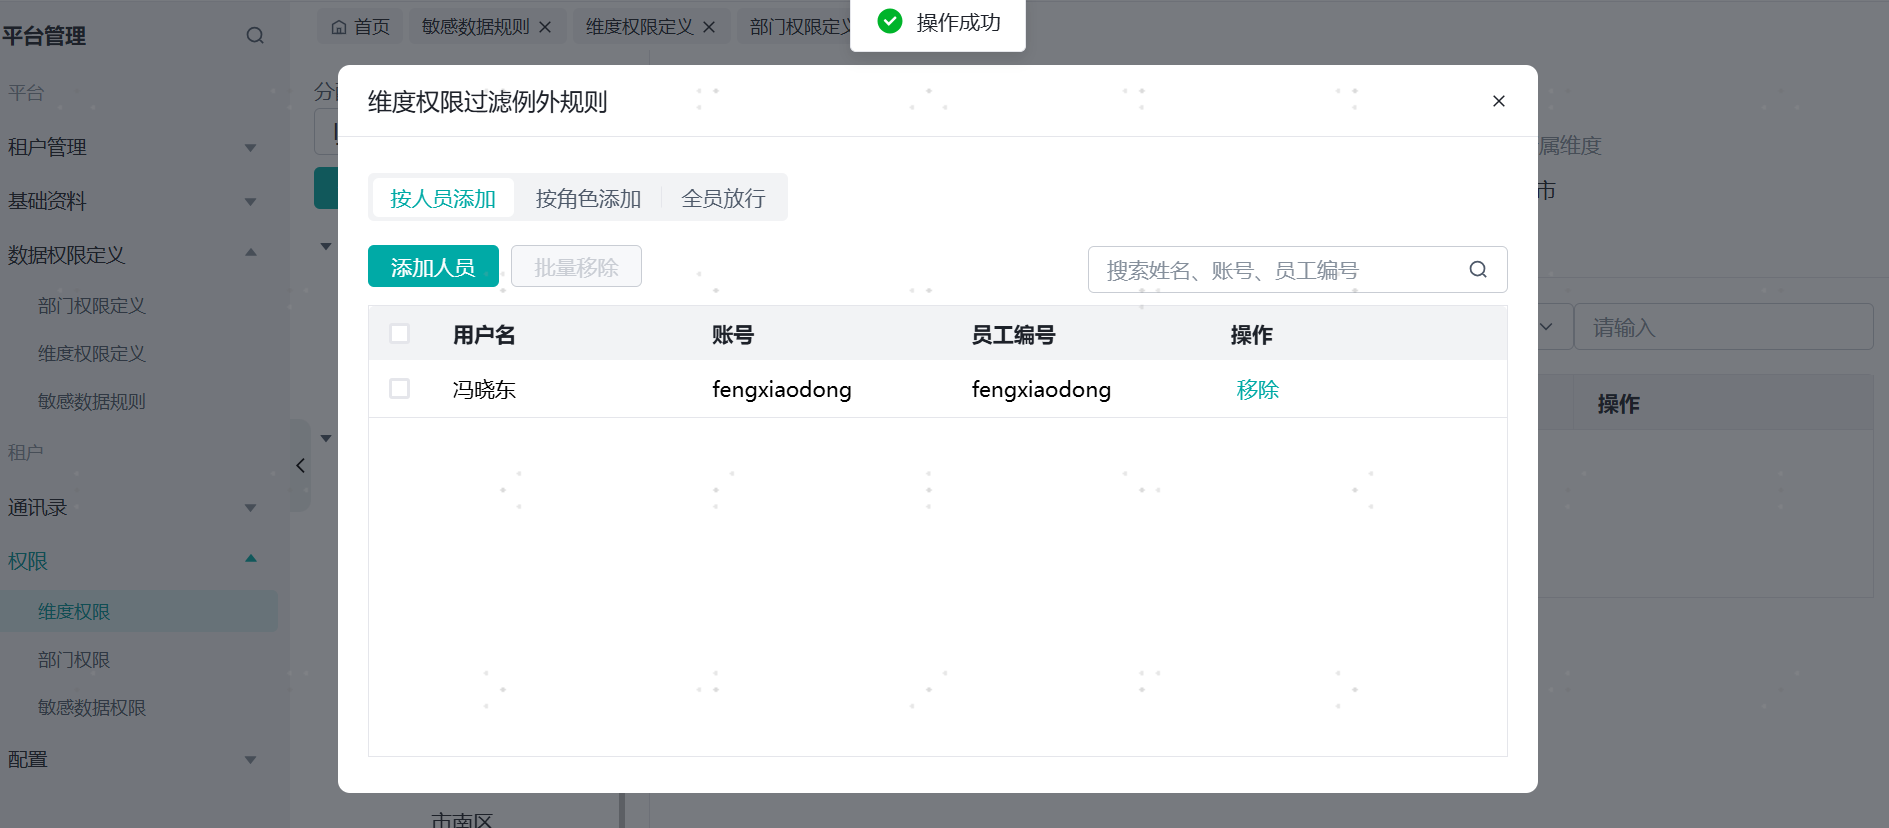Open 部门权限定义 in the sidebar
Screen dimensions: 1889x828
92,306
